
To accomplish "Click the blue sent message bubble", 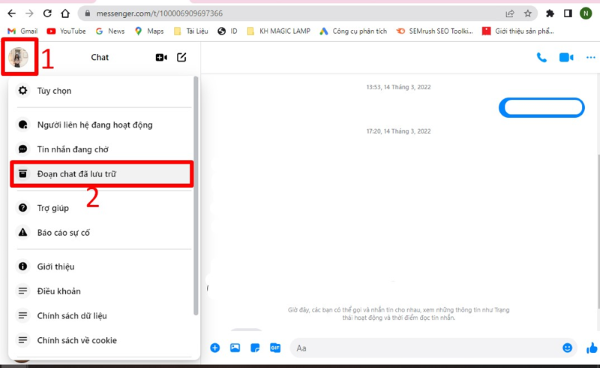I will click(541, 107).
